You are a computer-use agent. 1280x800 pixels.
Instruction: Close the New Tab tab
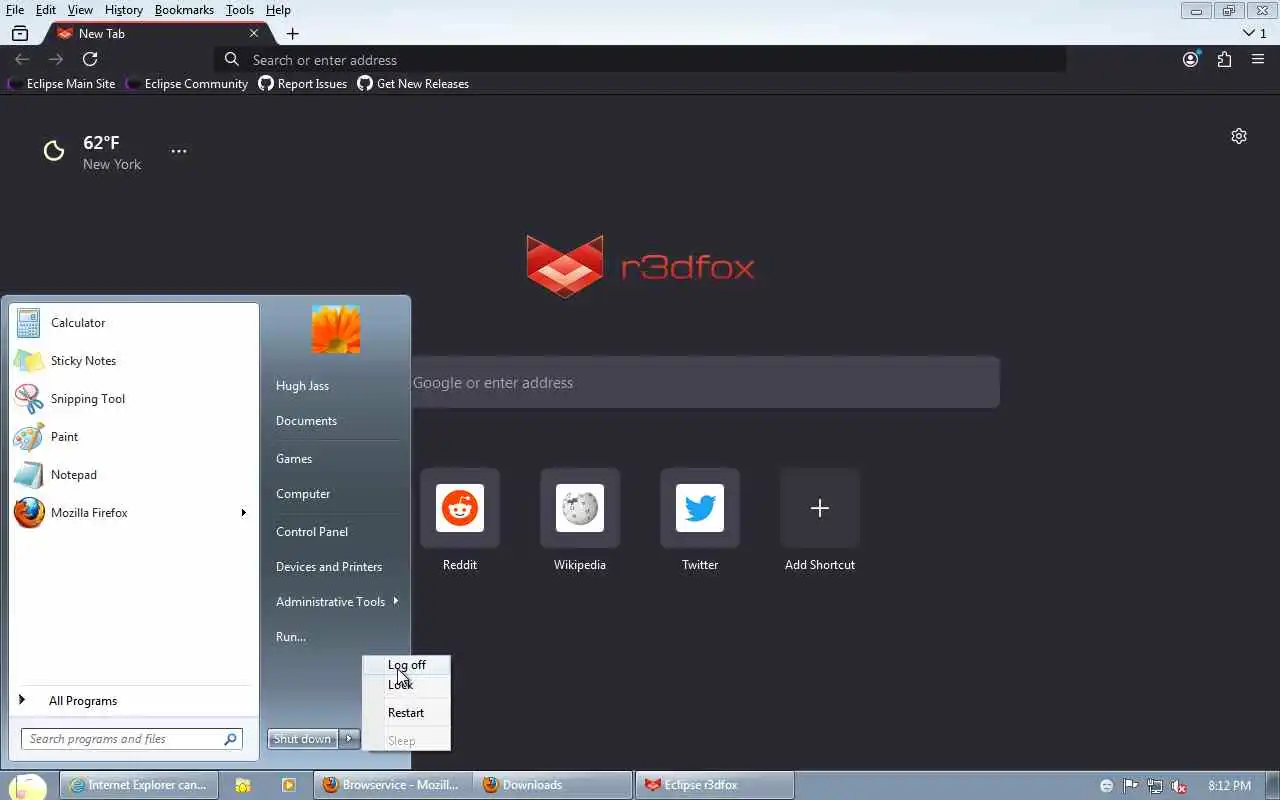click(x=254, y=34)
